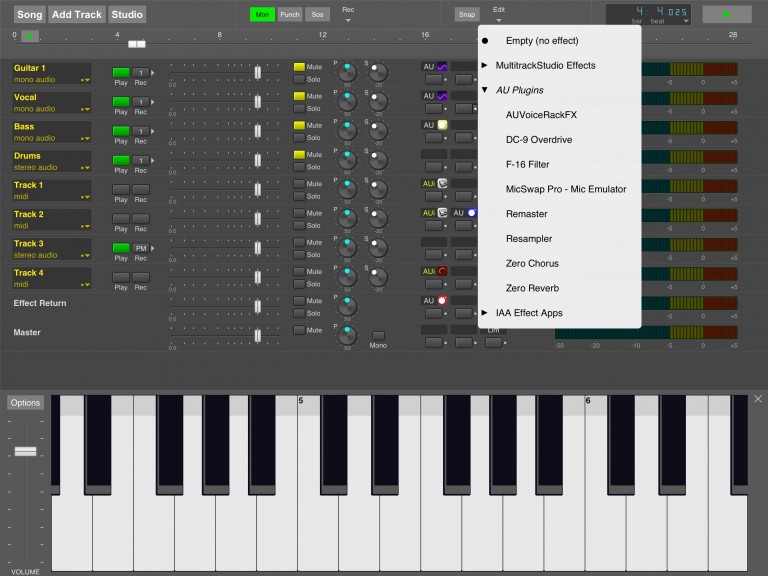The width and height of the screenshot is (768, 576).
Task: Open the yellow AU effect on Bass
Action: pos(442,126)
